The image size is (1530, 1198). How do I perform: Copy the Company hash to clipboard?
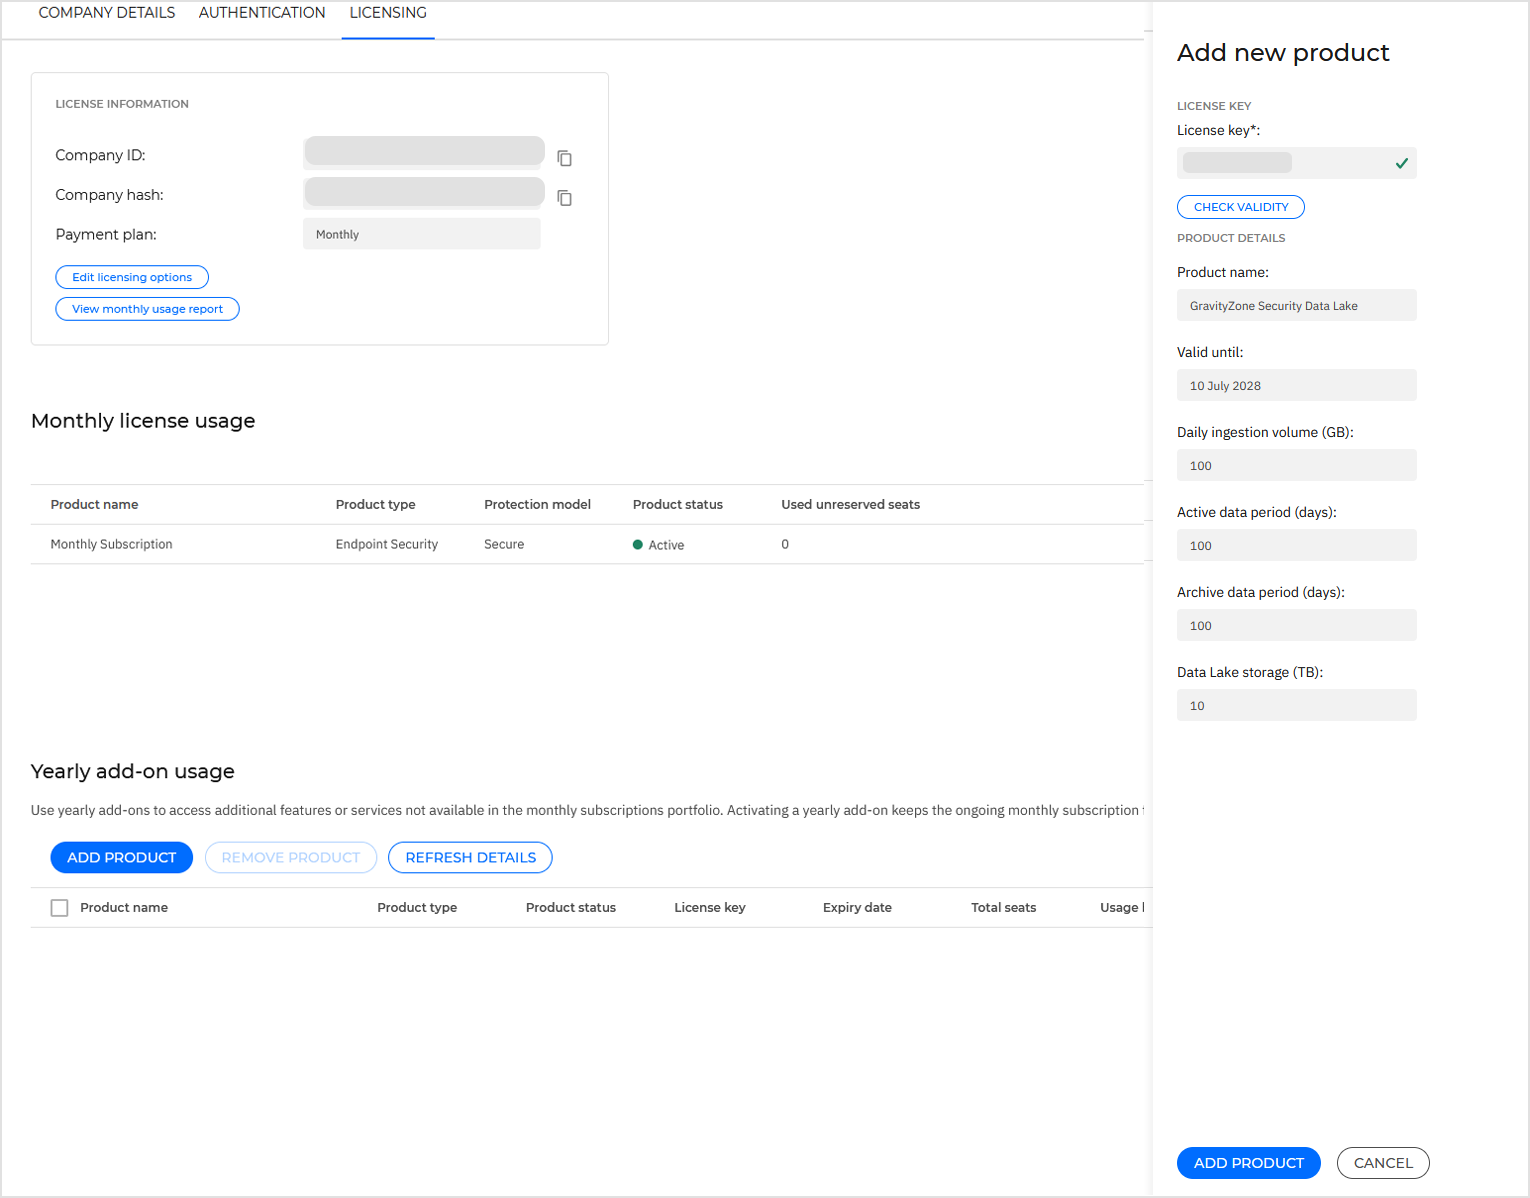(564, 198)
